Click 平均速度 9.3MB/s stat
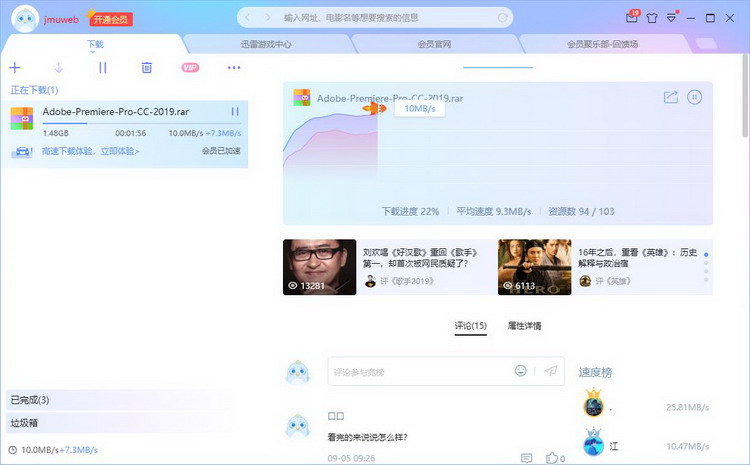Screen dimensions: 750x465 point(494,211)
